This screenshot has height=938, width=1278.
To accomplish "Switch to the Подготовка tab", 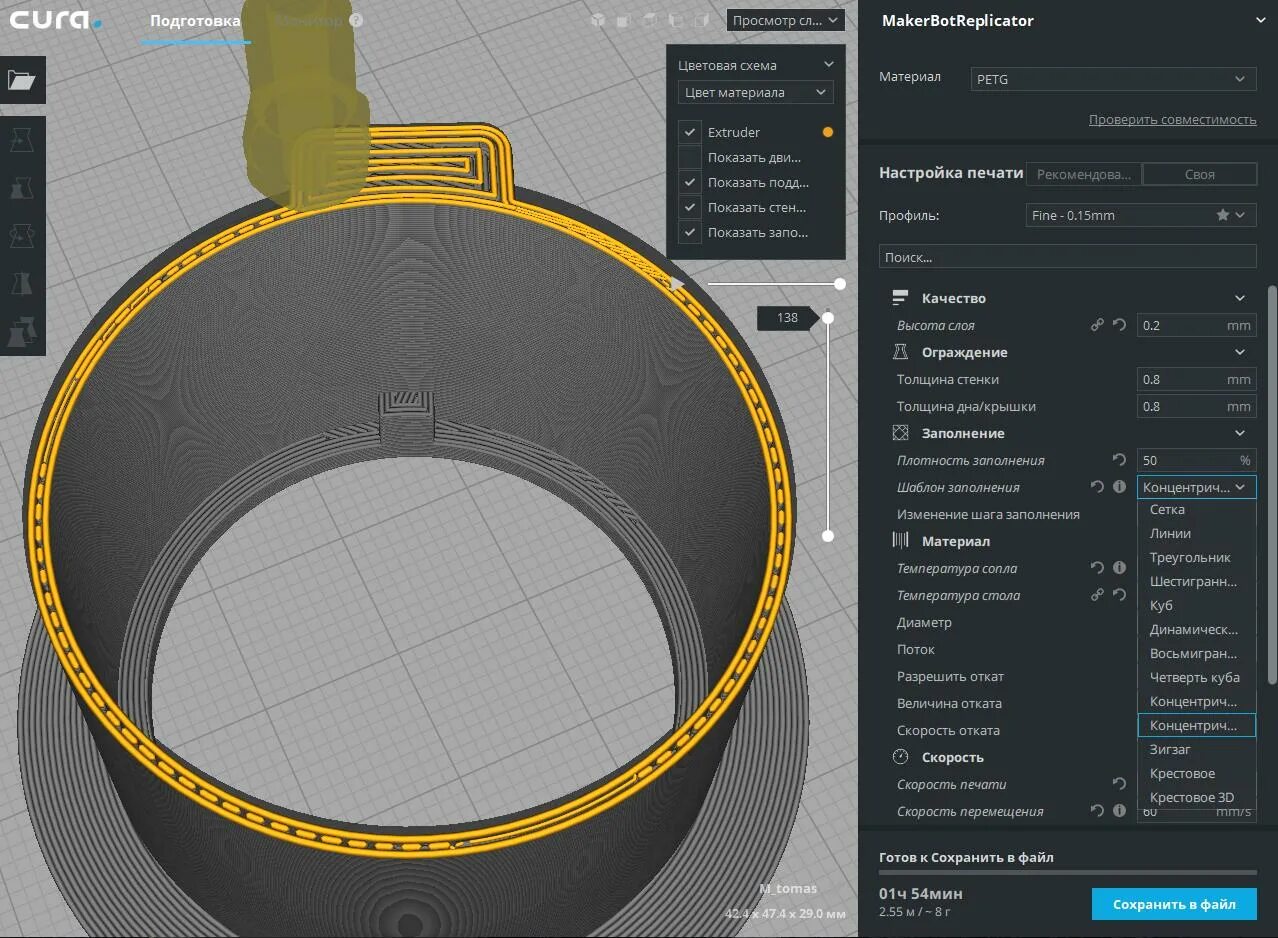I will tap(195, 20).
